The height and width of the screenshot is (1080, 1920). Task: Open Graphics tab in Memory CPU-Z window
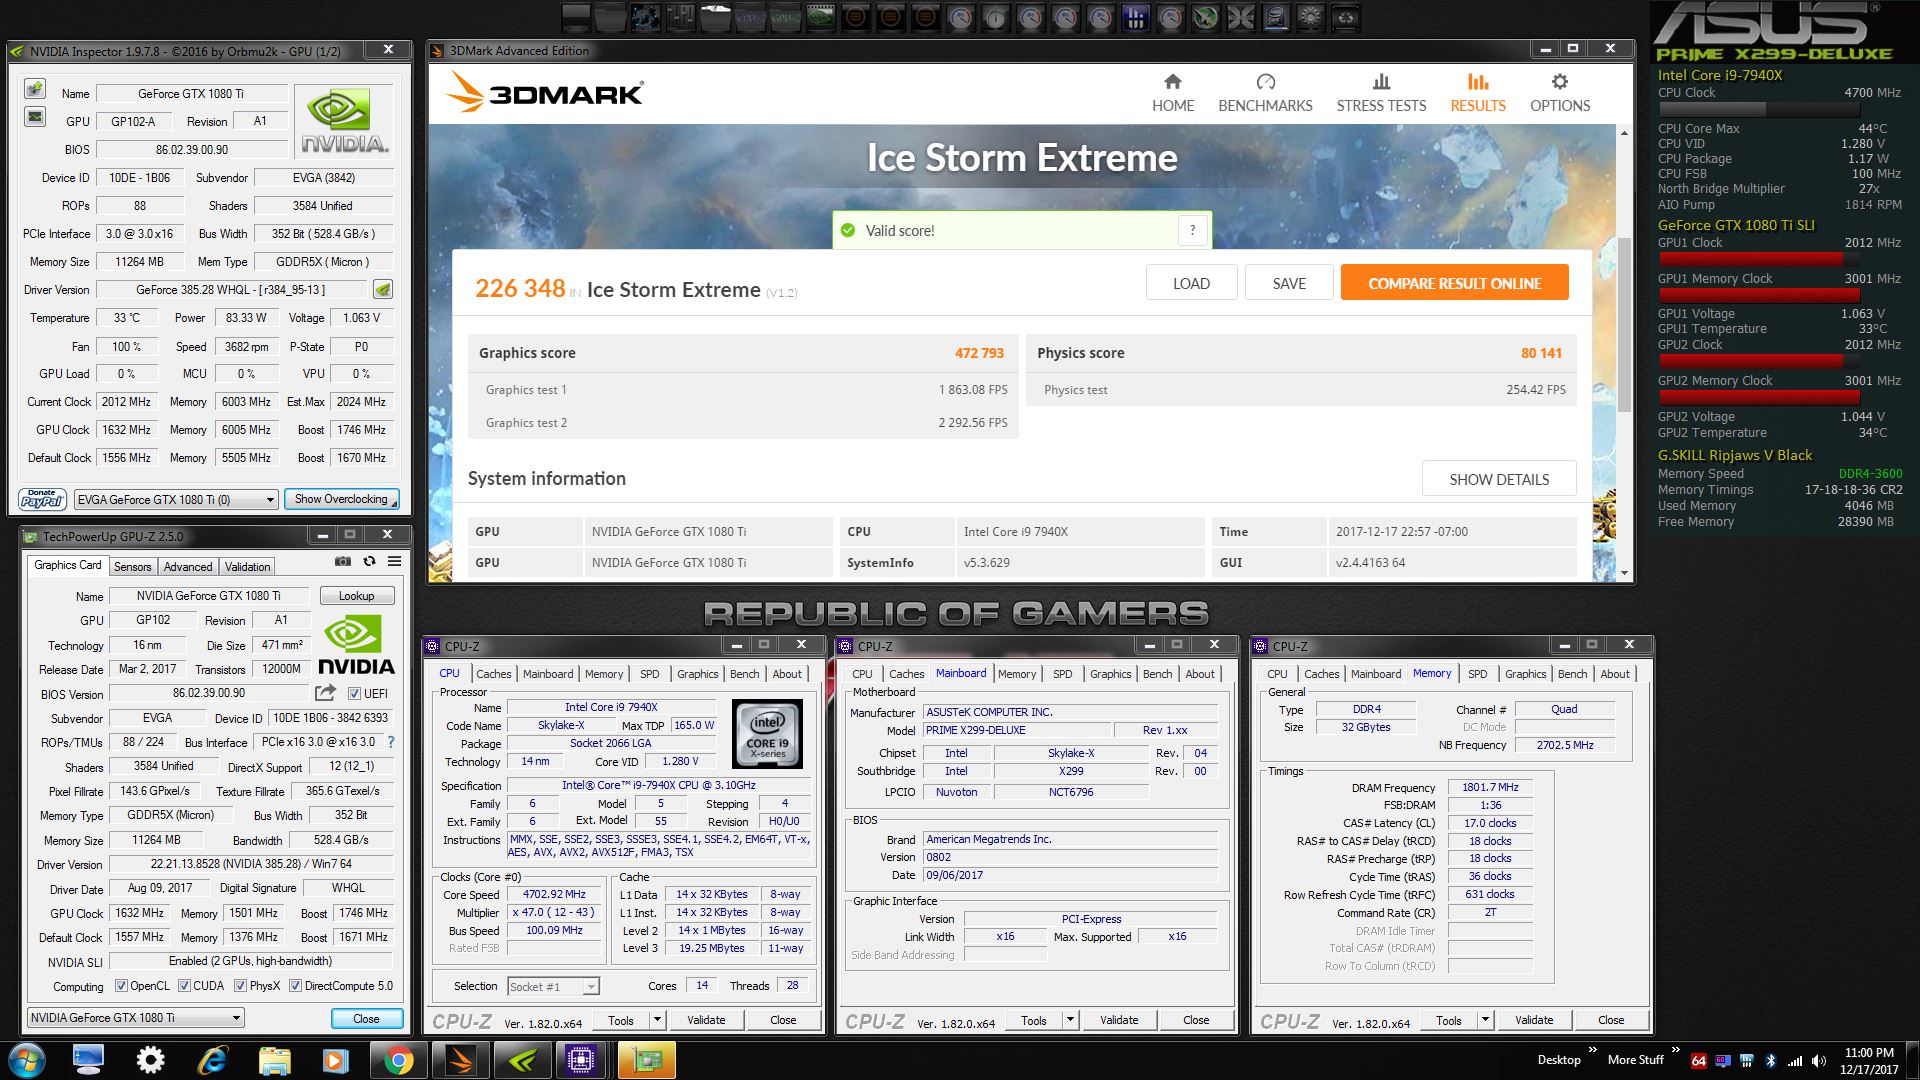coord(1525,674)
